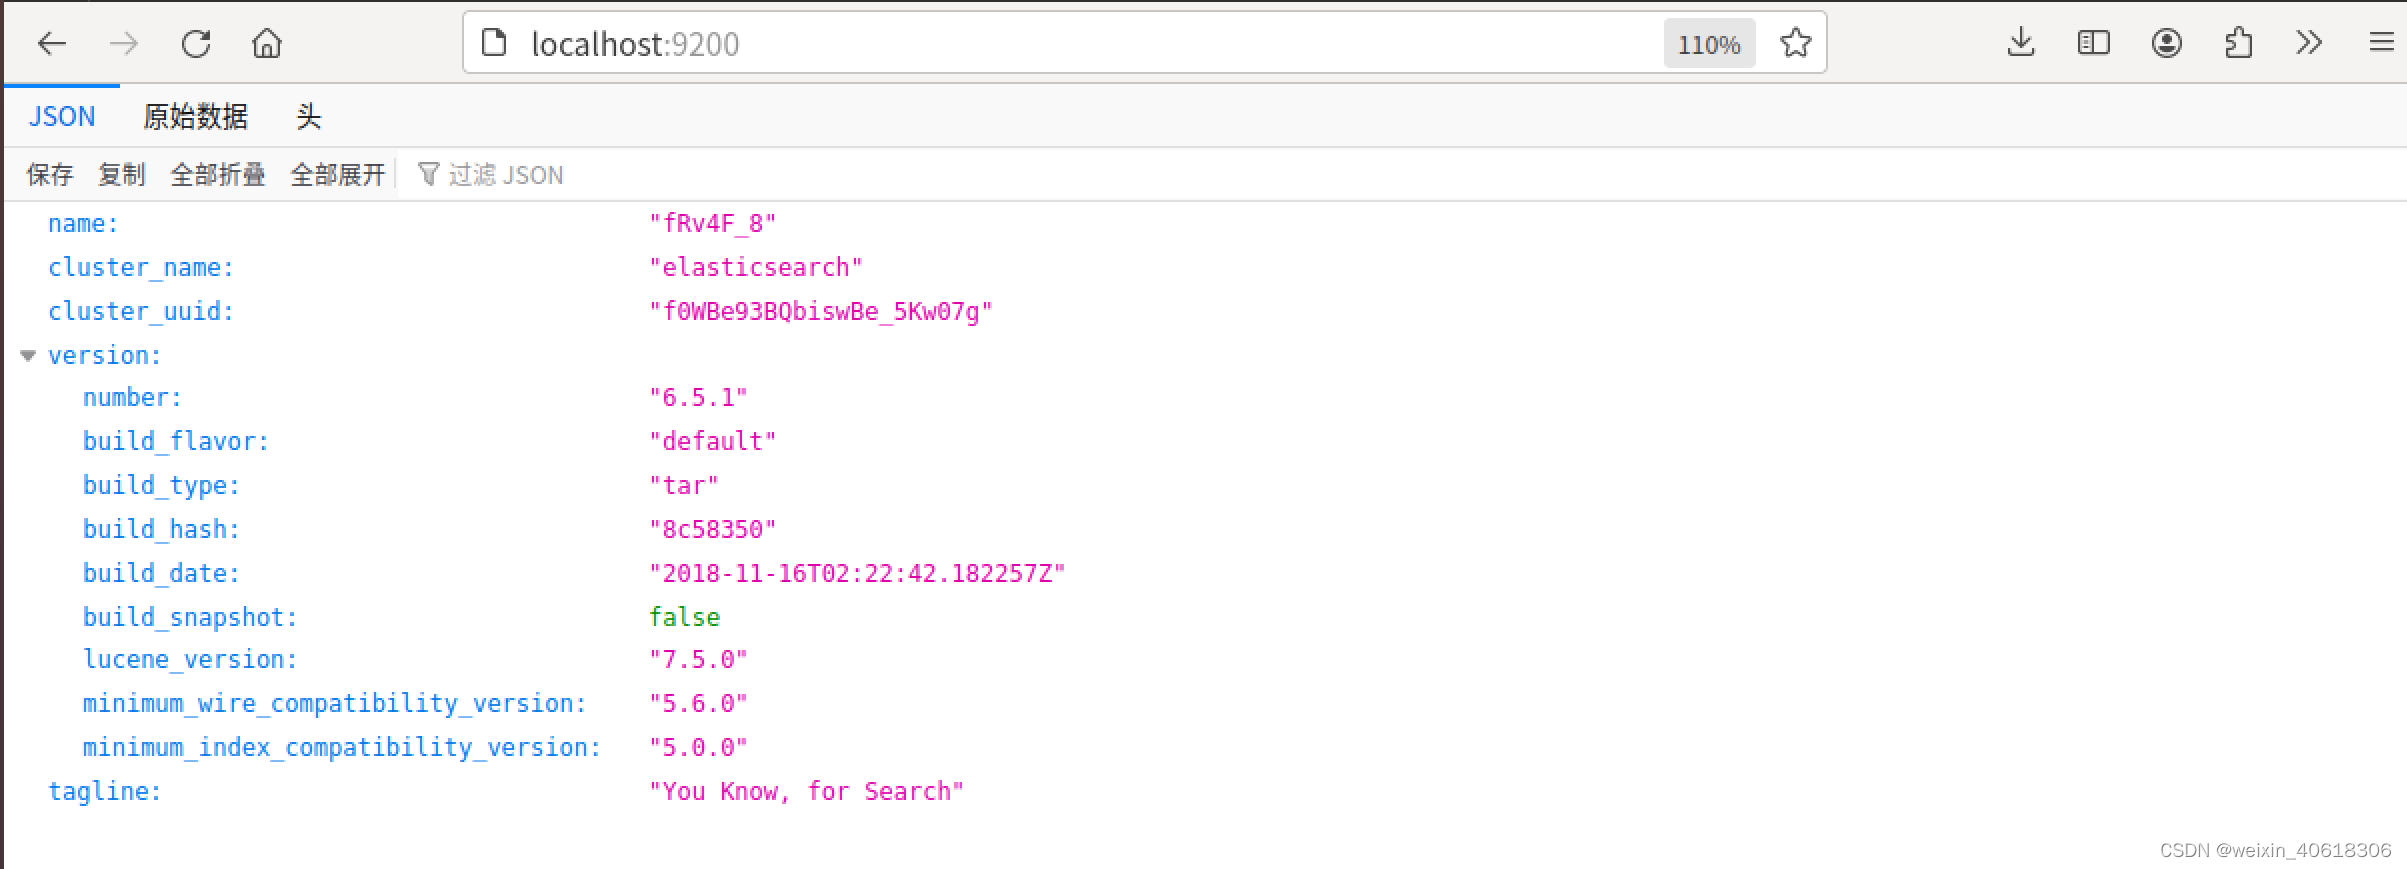
Task: Select the minimum_wire_compatibility_version key
Action: 335,704
